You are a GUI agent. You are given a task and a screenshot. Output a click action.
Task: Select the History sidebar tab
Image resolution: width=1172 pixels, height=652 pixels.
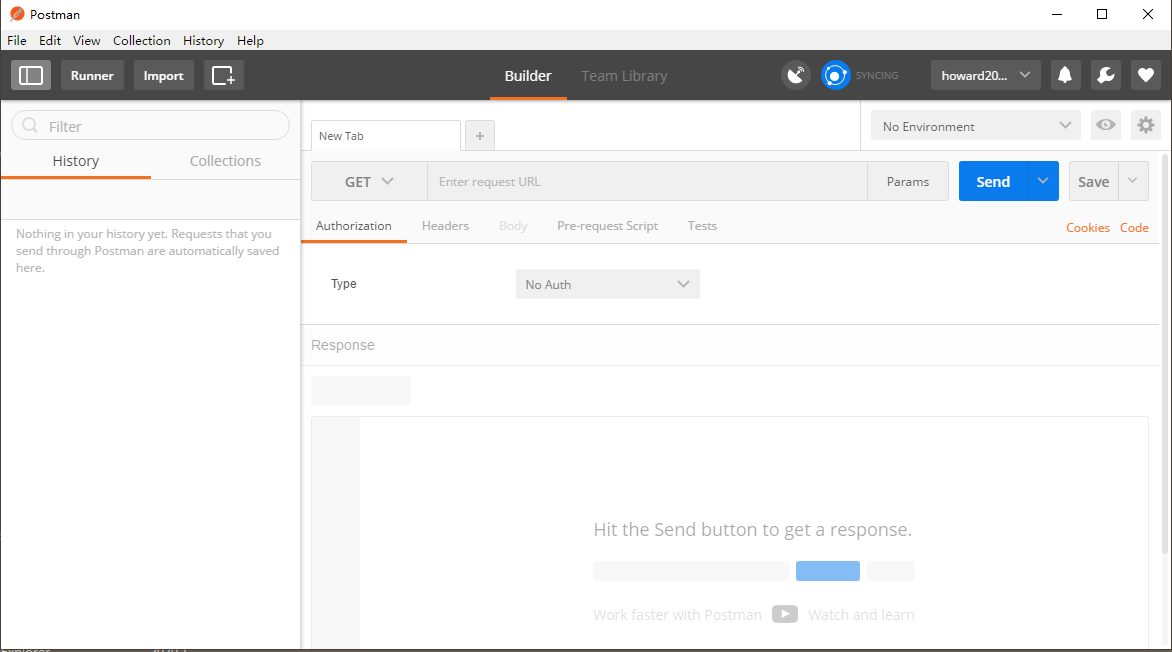[75, 161]
